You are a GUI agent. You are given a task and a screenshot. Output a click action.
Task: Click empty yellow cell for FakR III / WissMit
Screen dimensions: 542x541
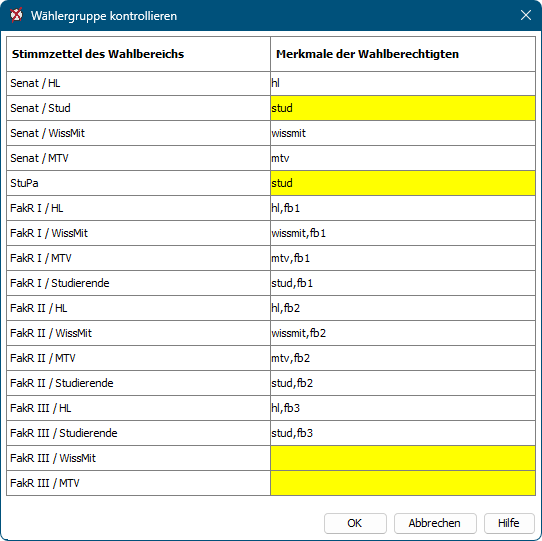point(403,458)
